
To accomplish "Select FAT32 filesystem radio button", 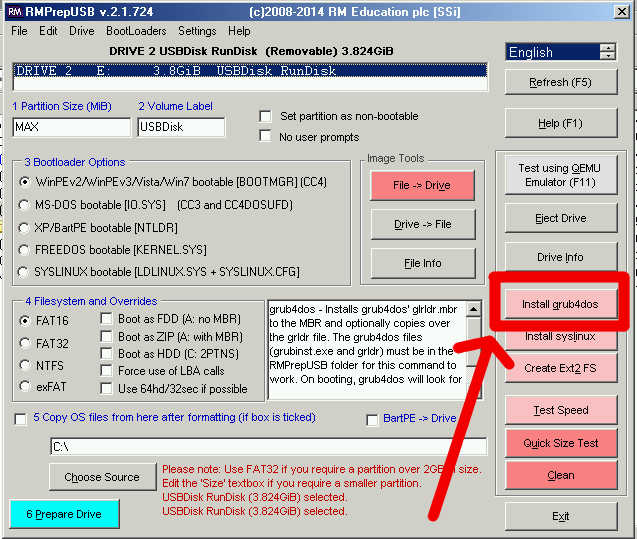I will pyautogui.click(x=26, y=343).
